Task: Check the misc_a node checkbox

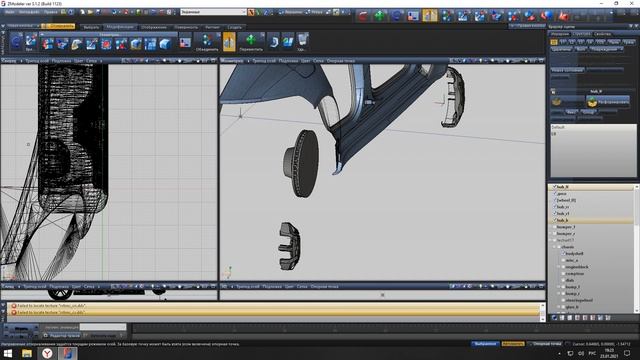Action: click(563, 260)
